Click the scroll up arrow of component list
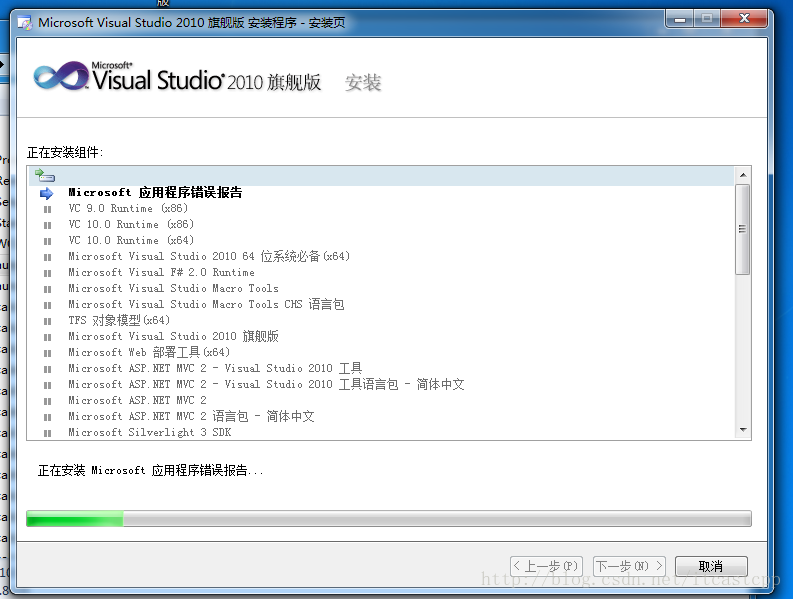The image size is (793, 599). (743, 175)
